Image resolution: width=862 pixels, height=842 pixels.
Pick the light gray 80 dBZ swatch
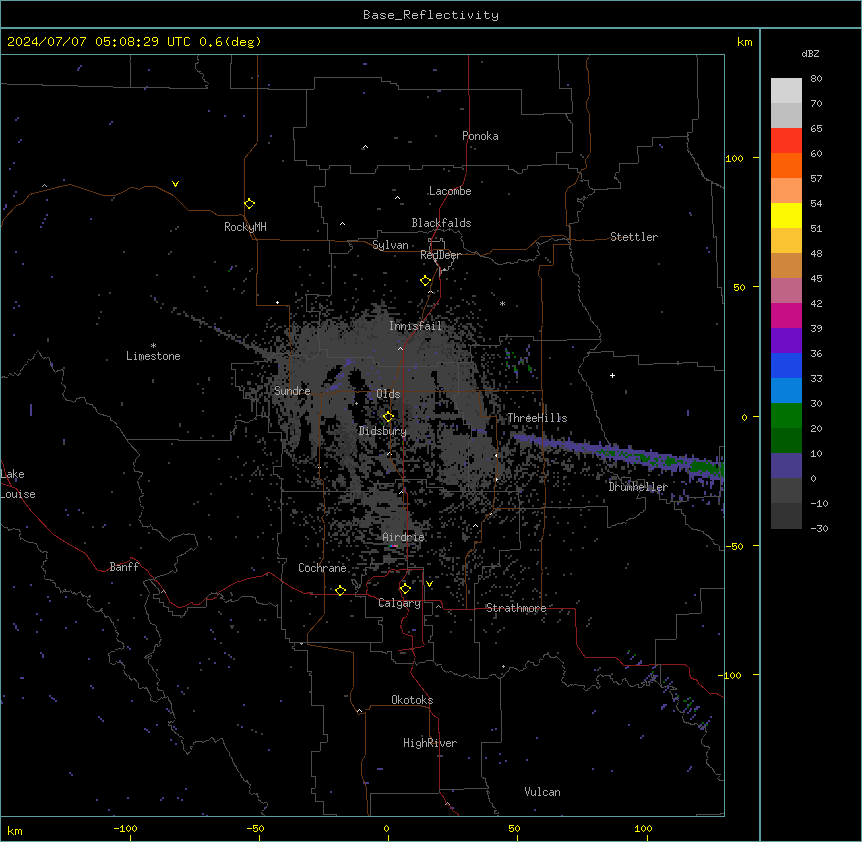click(786, 91)
